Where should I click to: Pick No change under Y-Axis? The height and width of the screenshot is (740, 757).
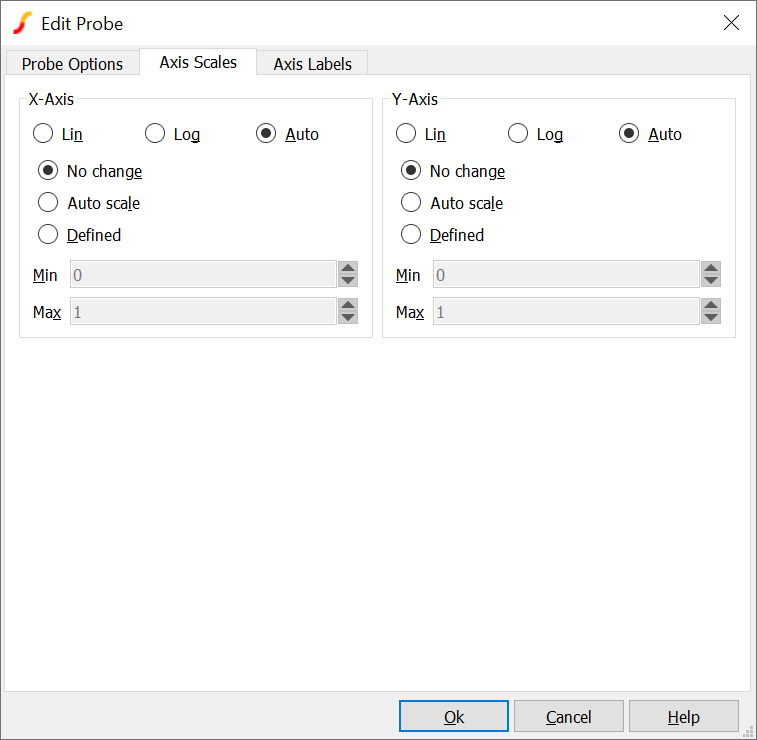coord(411,171)
